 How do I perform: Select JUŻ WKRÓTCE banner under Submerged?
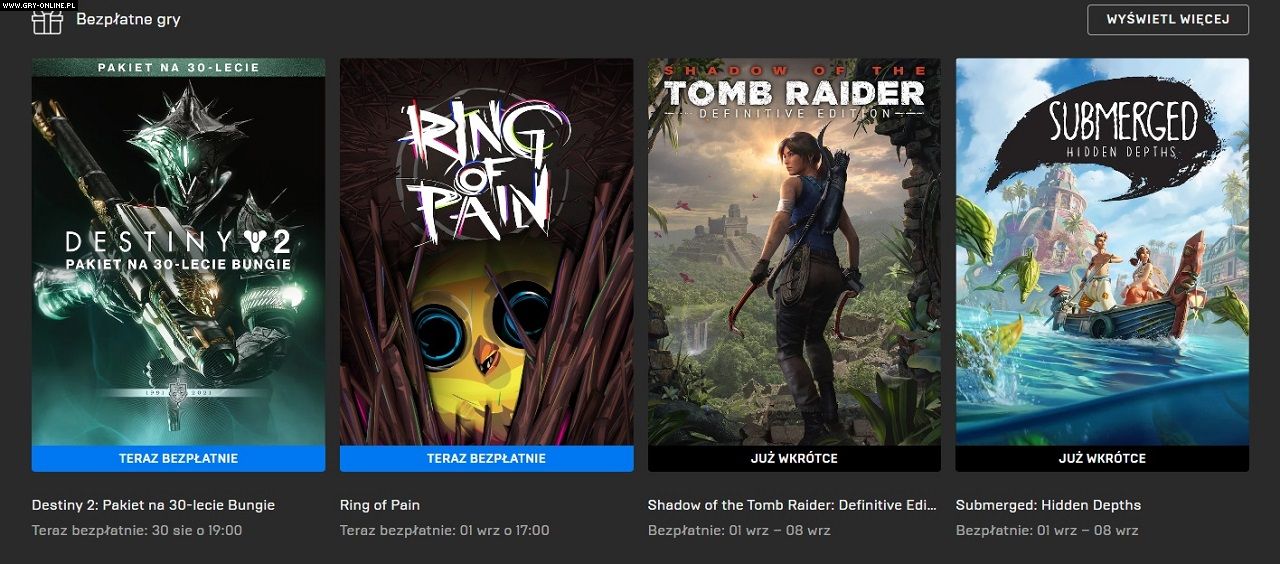1102,458
